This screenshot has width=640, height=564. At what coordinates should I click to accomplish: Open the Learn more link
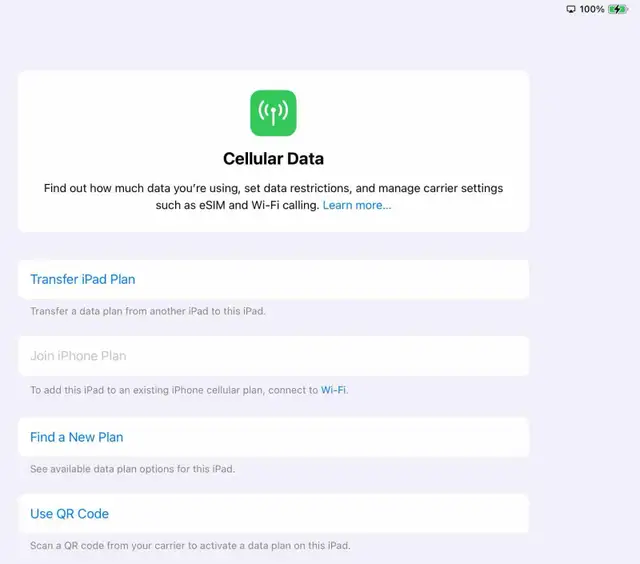(x=357, y=205)
